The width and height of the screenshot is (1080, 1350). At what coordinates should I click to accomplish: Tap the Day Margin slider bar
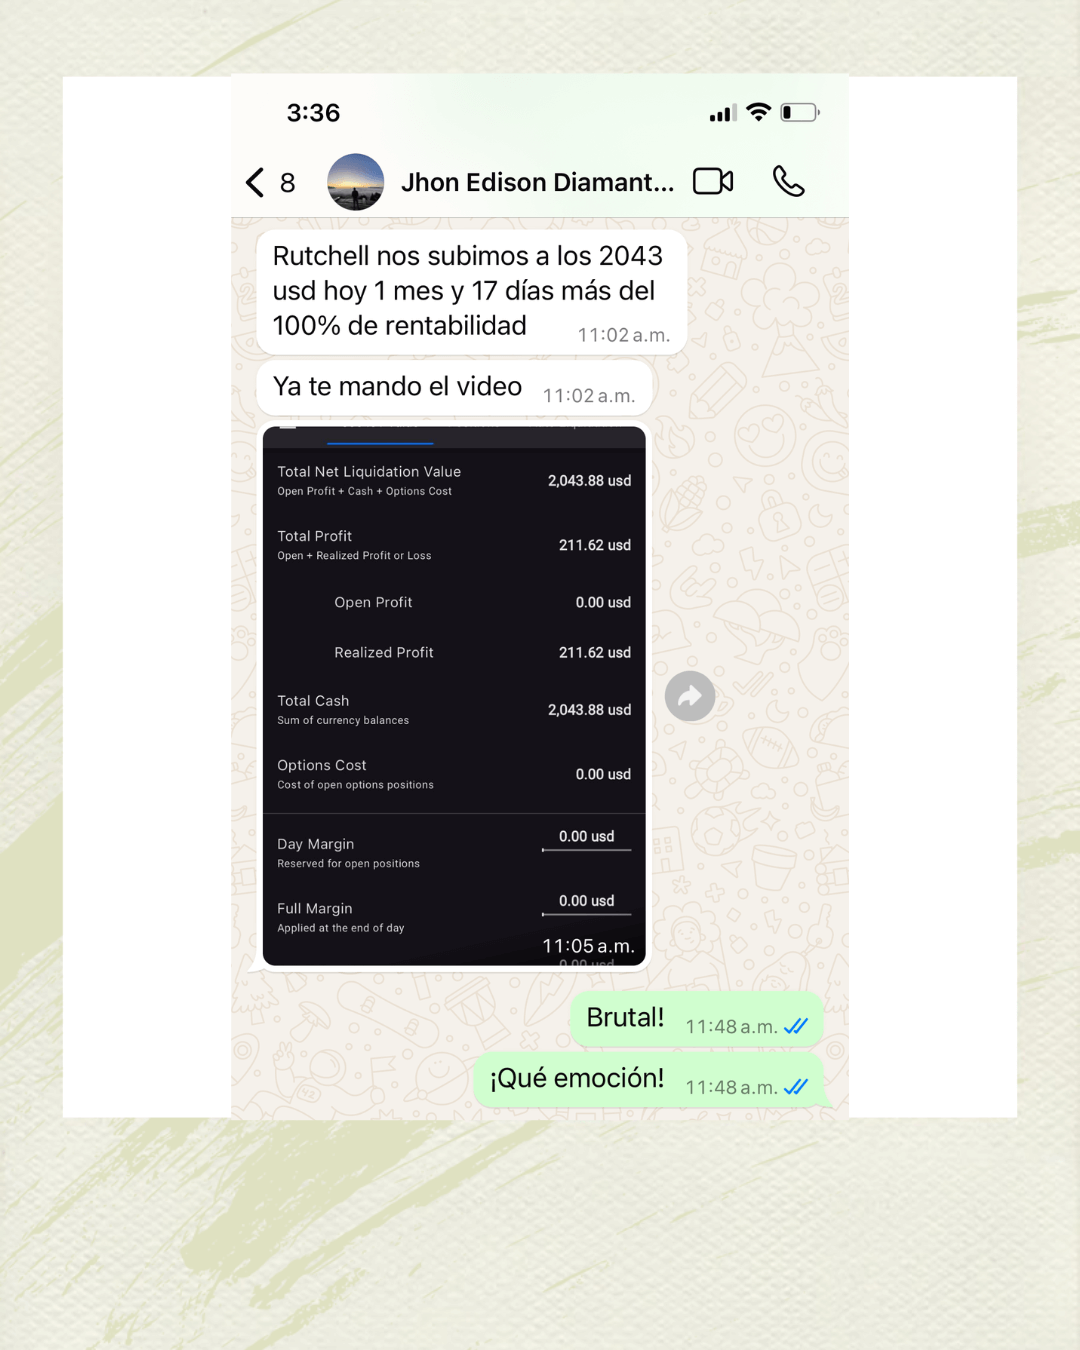click(586, 850)
